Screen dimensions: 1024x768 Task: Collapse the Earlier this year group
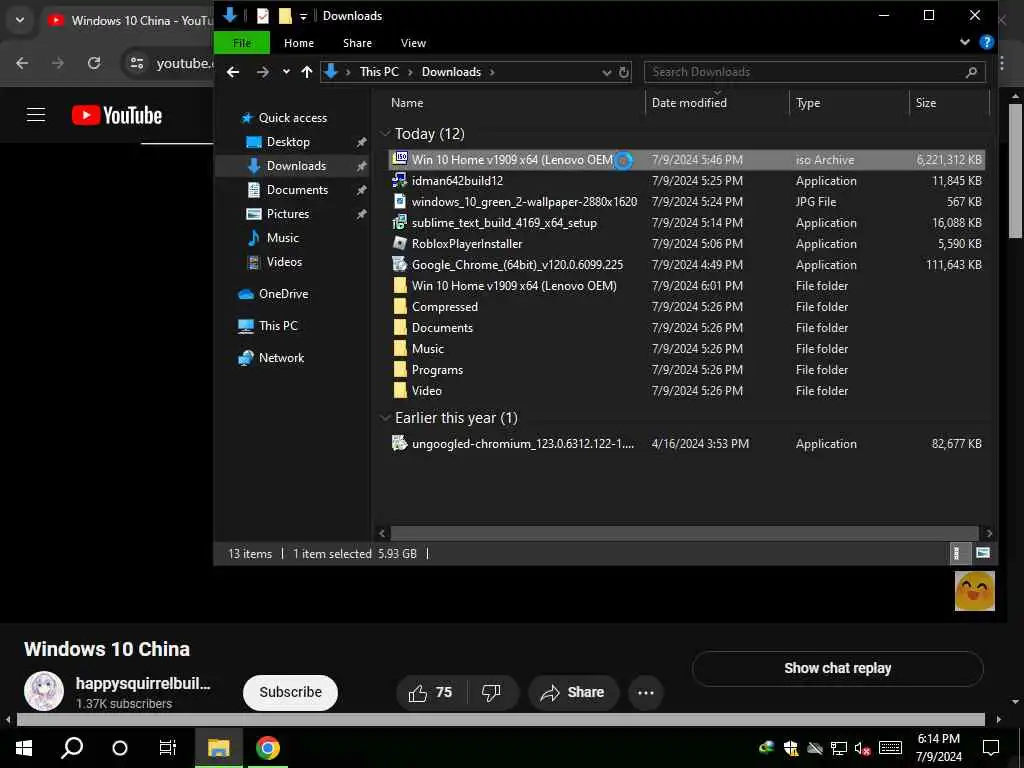[x=385, y=418]
